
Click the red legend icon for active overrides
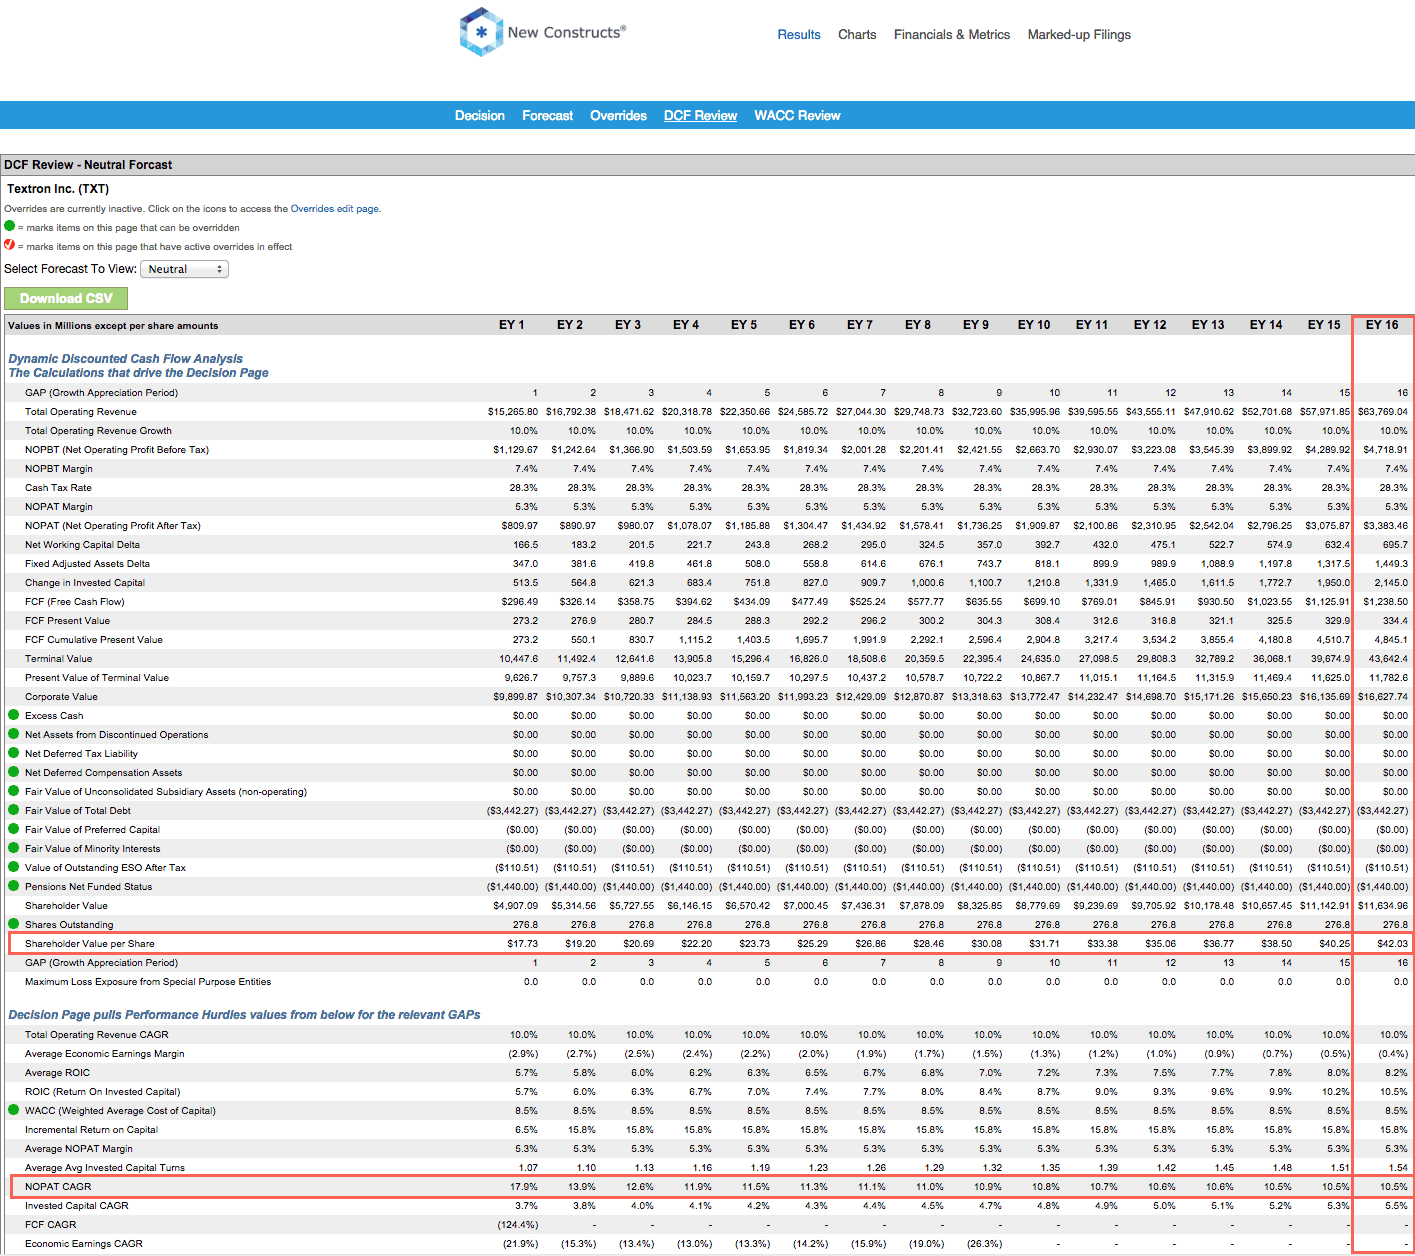tap(10, 245)
